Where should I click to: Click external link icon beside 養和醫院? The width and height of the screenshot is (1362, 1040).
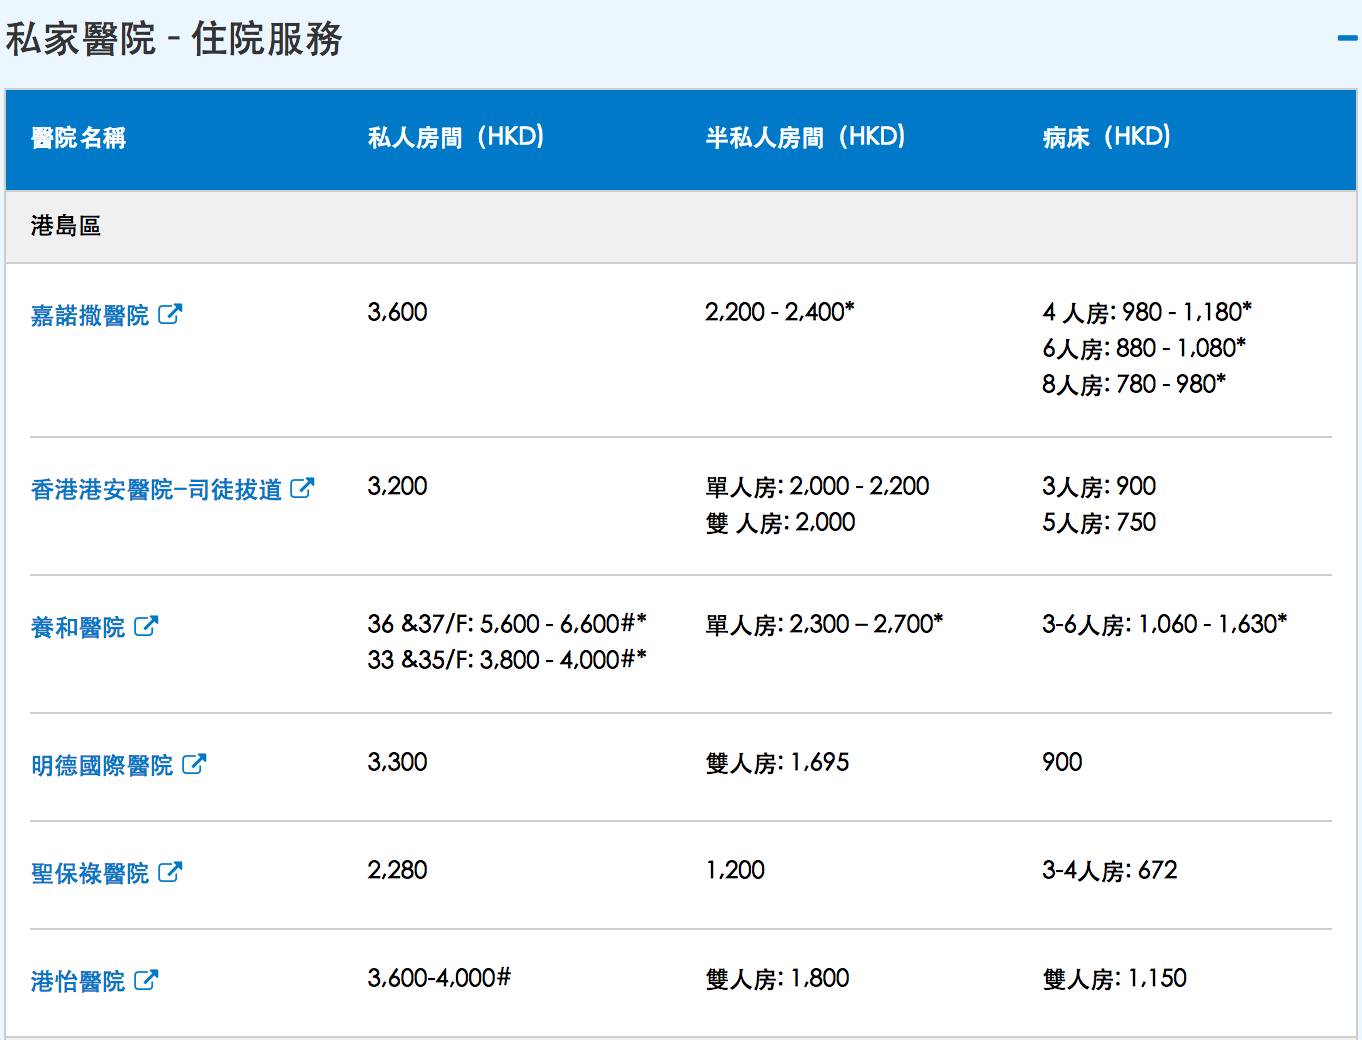pyautogui.click(x=146, y=626)
